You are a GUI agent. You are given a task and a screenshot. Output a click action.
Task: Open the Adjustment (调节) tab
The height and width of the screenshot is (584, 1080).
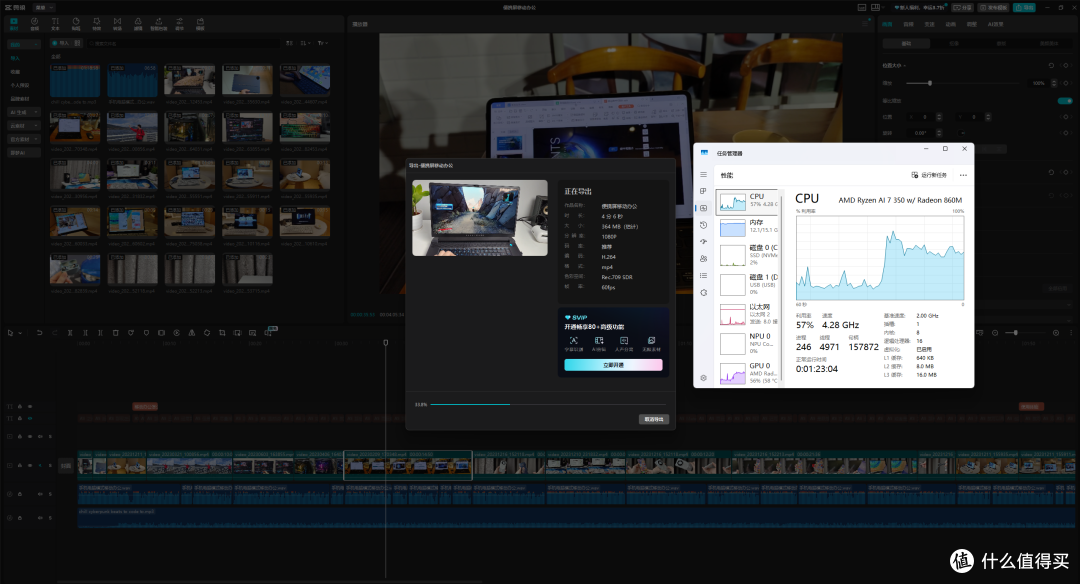point(179,24)
